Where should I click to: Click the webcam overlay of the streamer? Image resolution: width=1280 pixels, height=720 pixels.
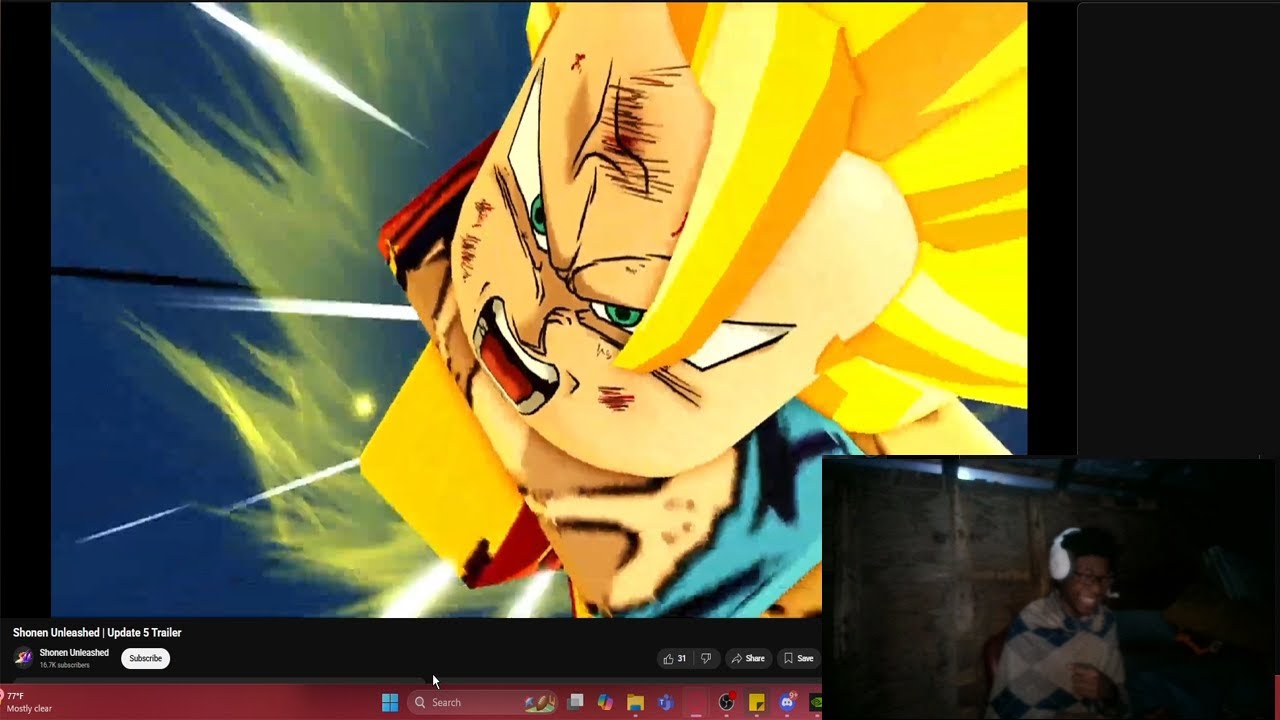pos(1050,588)
